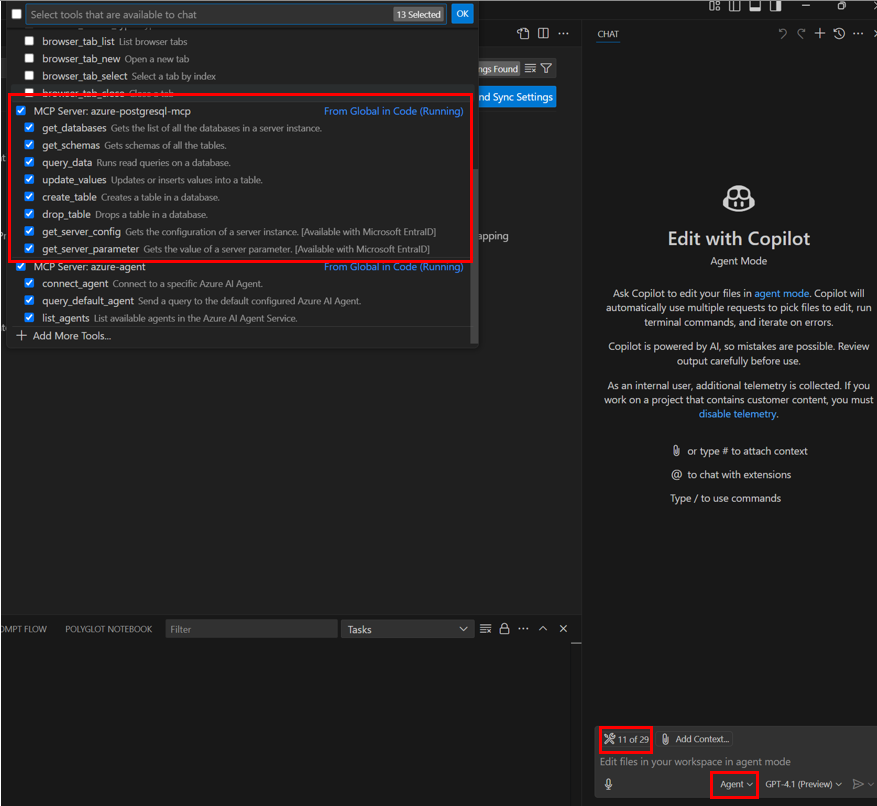Viewport: 877px width, 806px height.
Task: Open a new chat with the plus icon
Action: coord(819,33)
